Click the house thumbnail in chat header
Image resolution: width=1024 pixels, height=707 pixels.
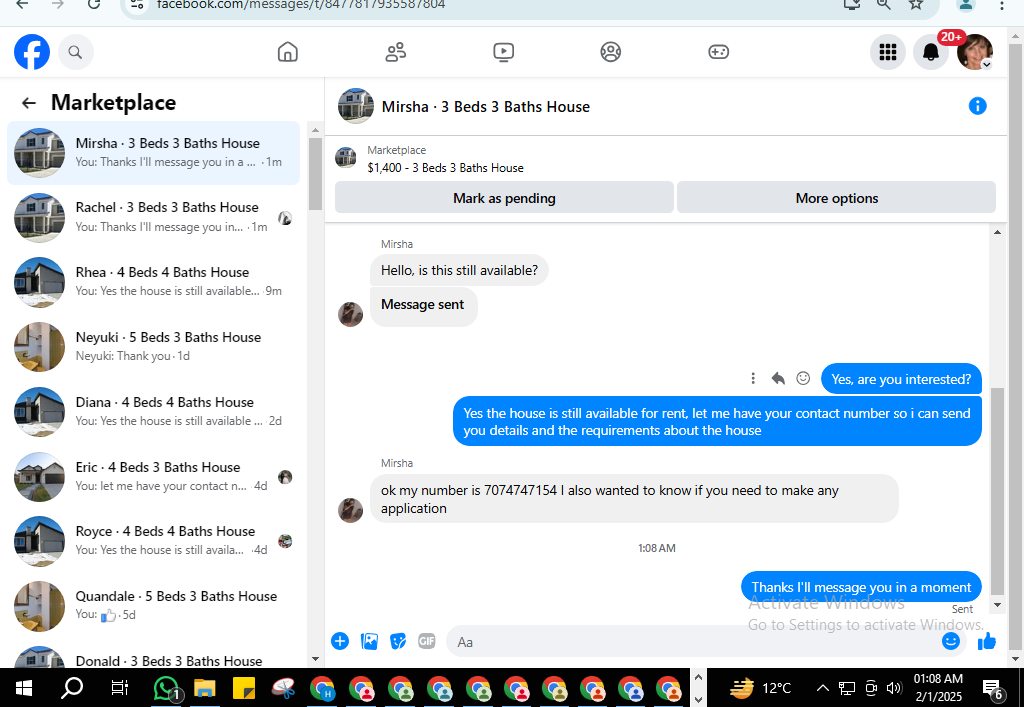[x=356, y=106]
